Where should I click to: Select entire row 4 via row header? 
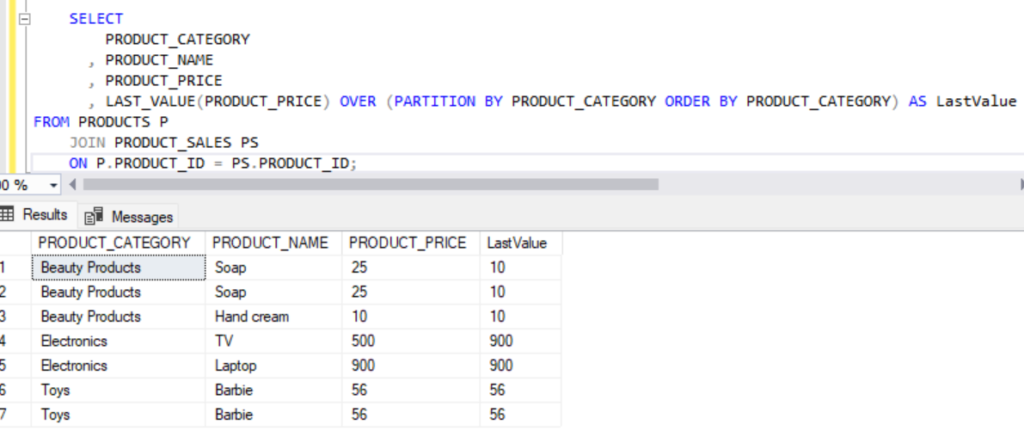click(x=12, y=341)
